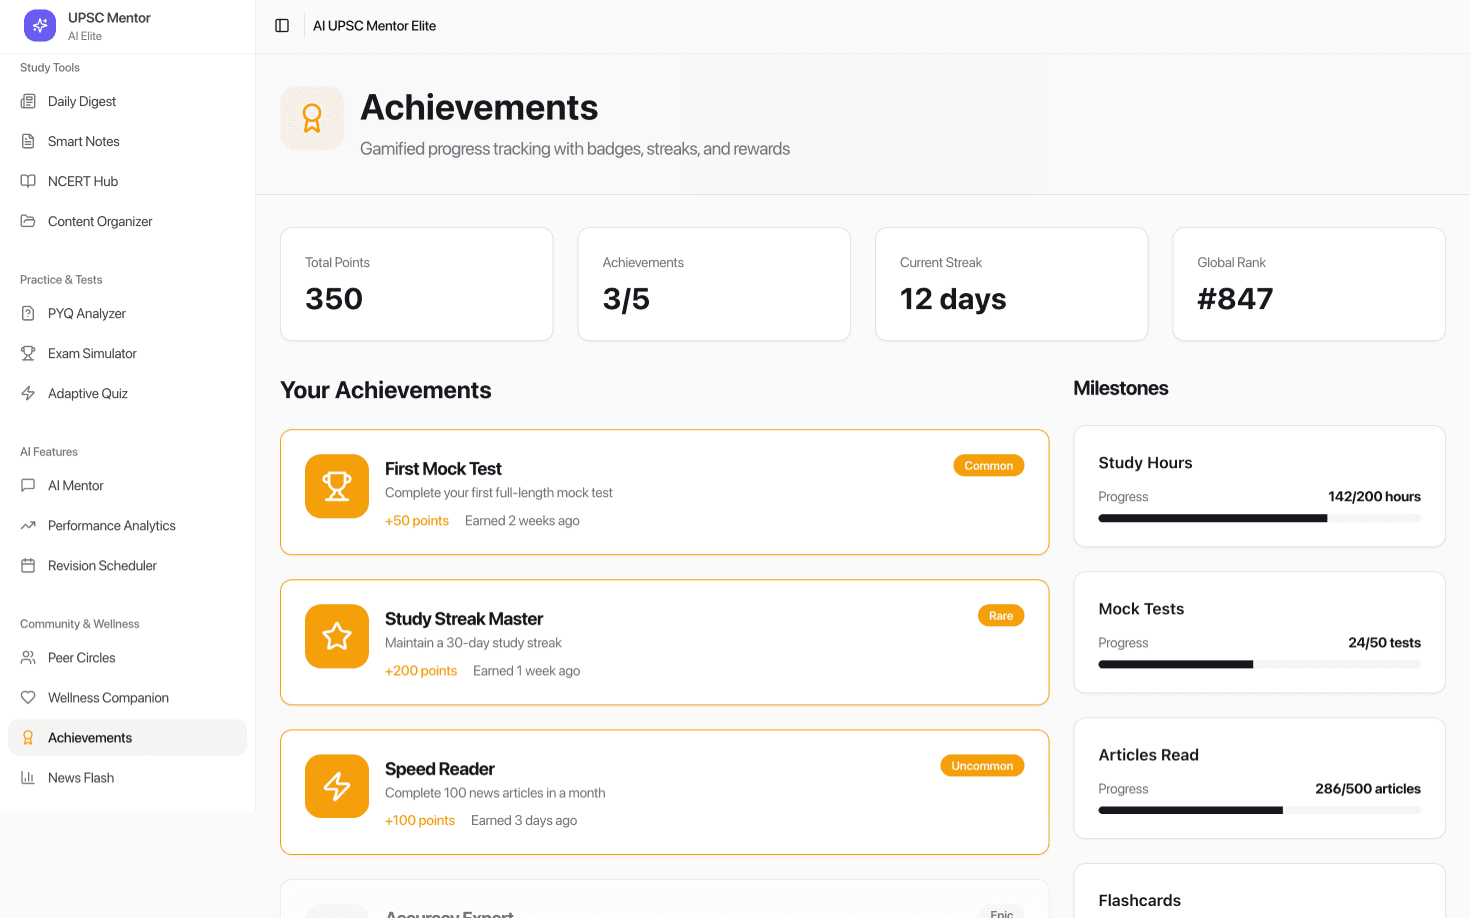
Task: Click 'Earned 1 week ago' text
Action: (x=526, y=671)
